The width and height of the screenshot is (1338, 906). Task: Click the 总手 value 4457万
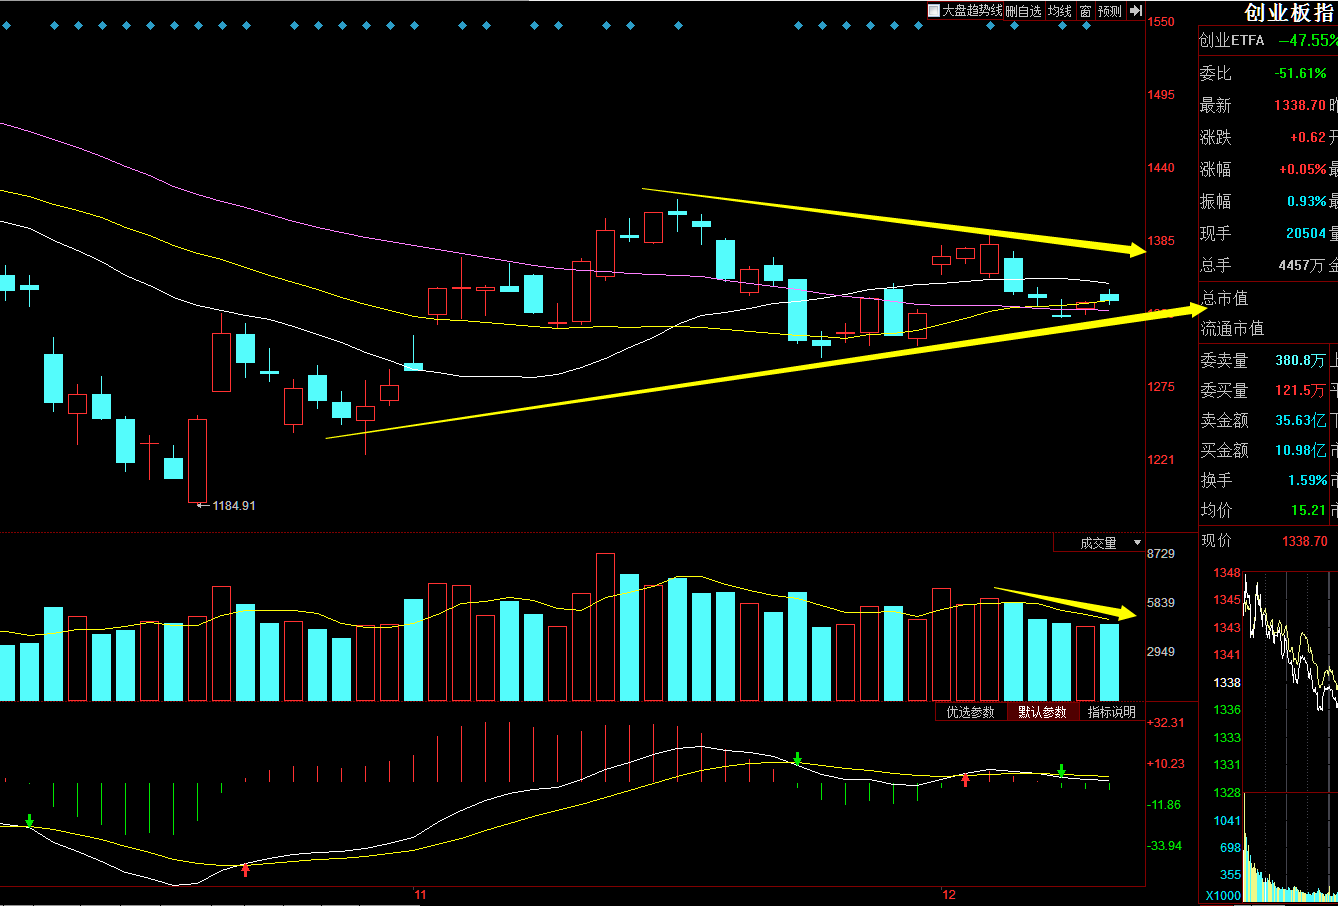click(x=1301, y=265)
